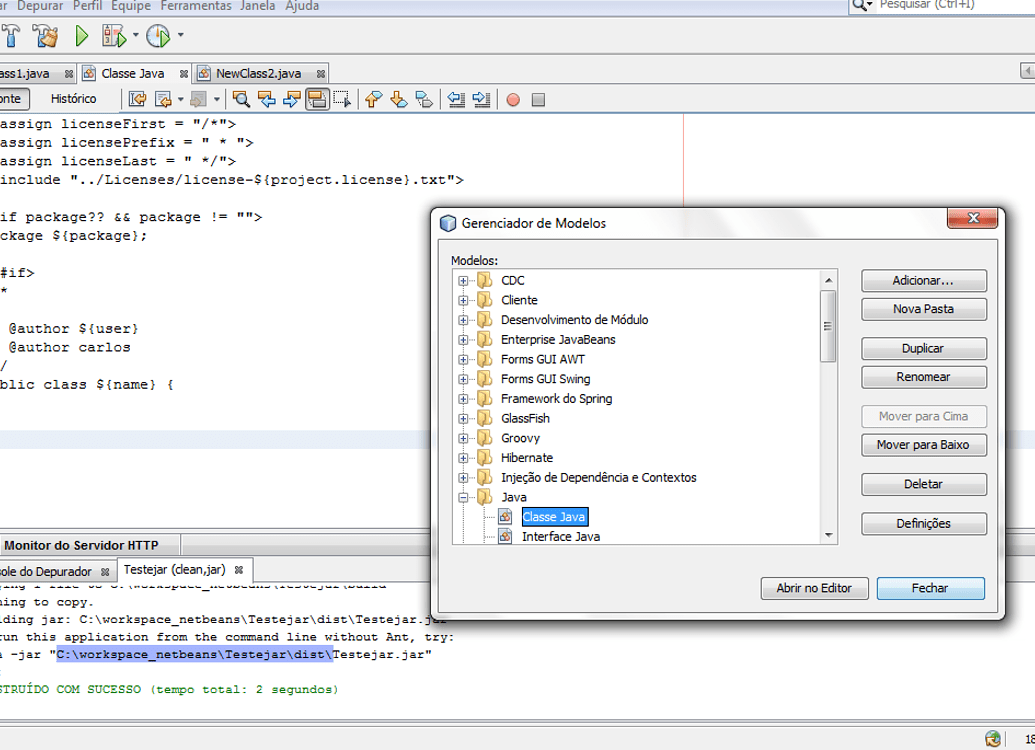Click the Definições button
Screen dimensions: 1035x750
coord(923,524)
